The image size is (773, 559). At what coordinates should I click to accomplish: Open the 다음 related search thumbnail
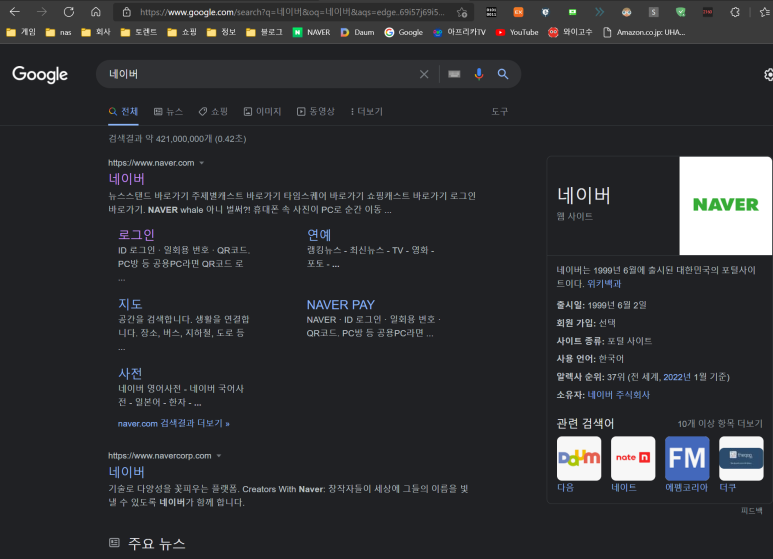[579, 458]
